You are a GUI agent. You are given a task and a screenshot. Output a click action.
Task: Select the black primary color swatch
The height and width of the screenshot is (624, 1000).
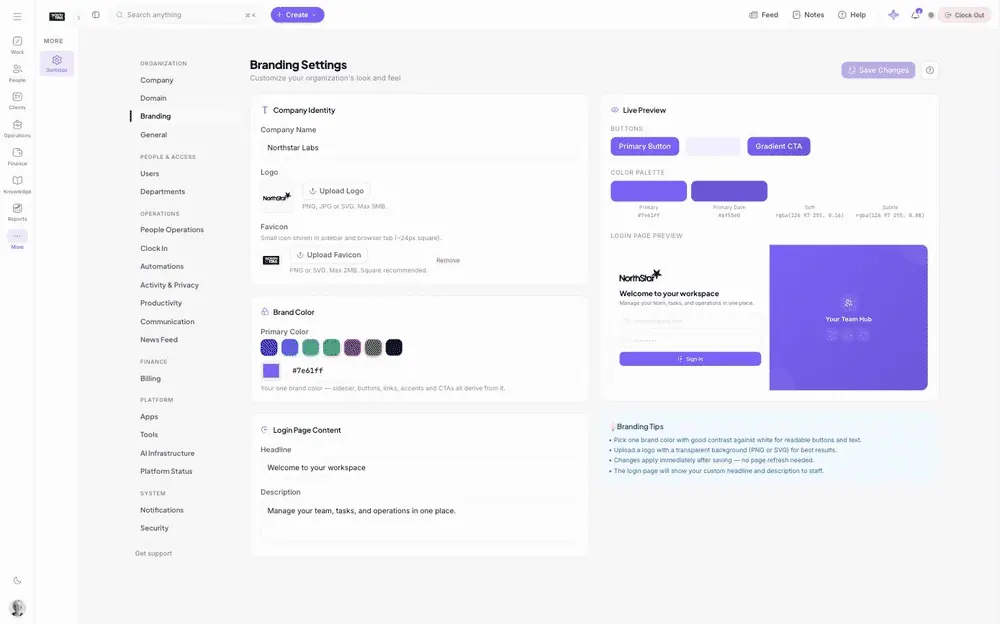click(394, 347)
